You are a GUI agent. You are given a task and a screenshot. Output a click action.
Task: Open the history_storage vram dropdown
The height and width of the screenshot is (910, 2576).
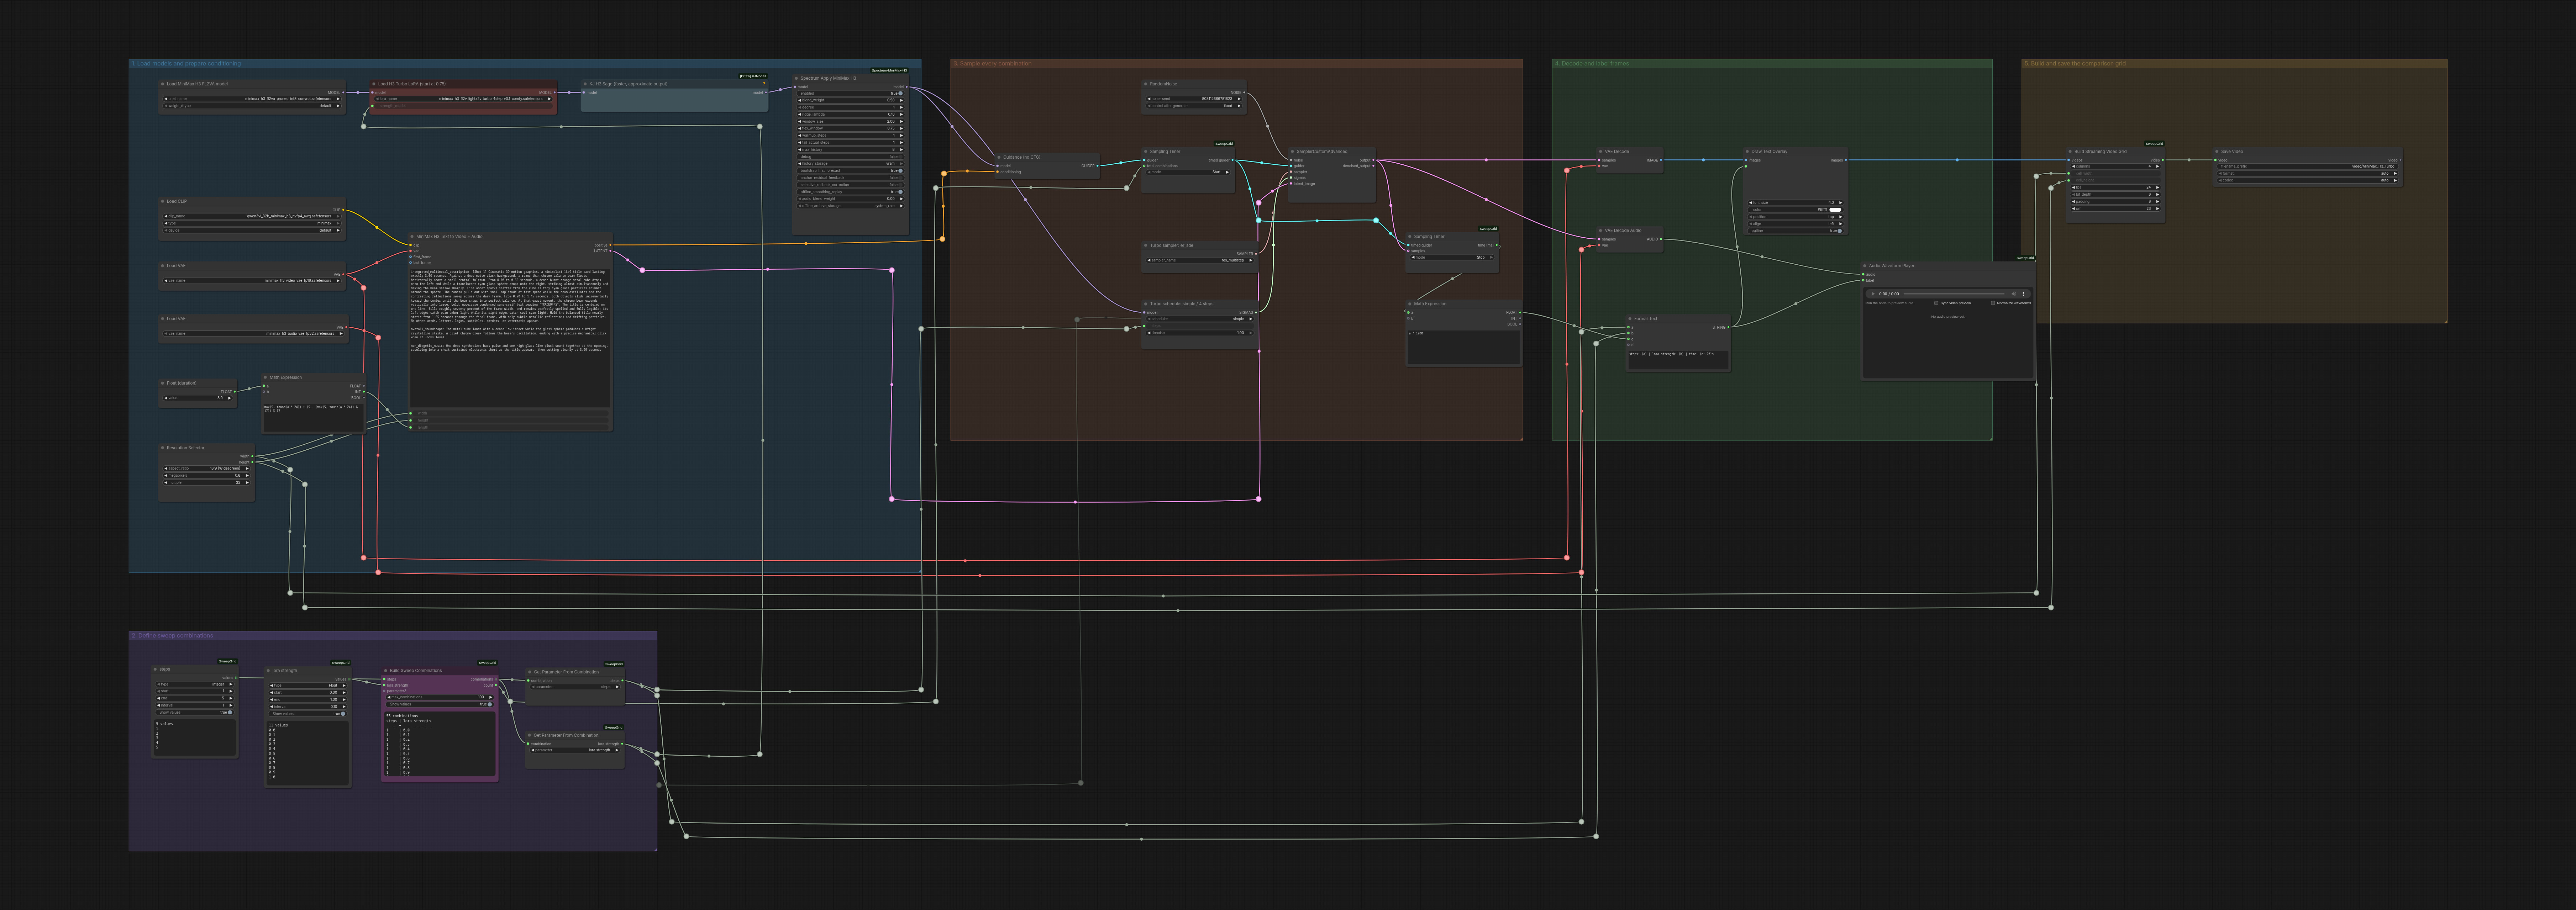click(x=851, y=164)
